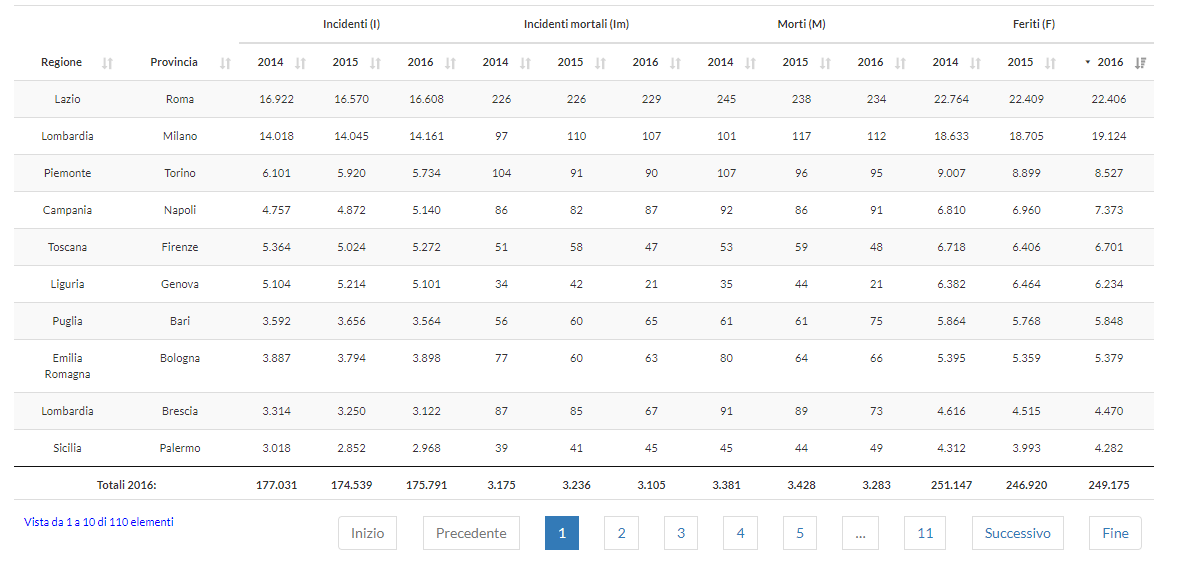Sort Incidenti 2014 column via arrows icon
This screenshot has height=562, width=1182.
click(300, 63)
